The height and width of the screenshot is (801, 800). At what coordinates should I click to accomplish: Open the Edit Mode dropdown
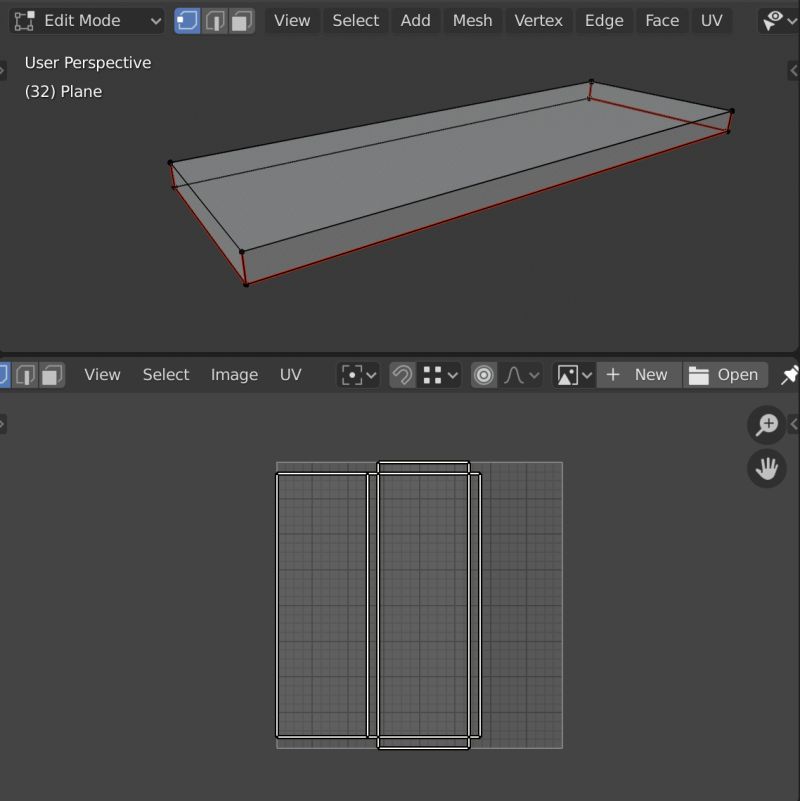85,20
